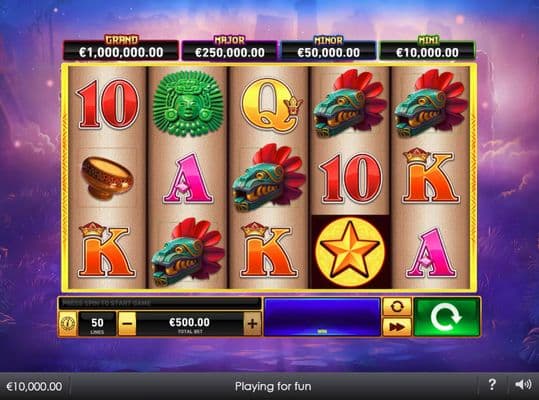
Task: Click the Mini jackpot display
Action: click(427, 49)
